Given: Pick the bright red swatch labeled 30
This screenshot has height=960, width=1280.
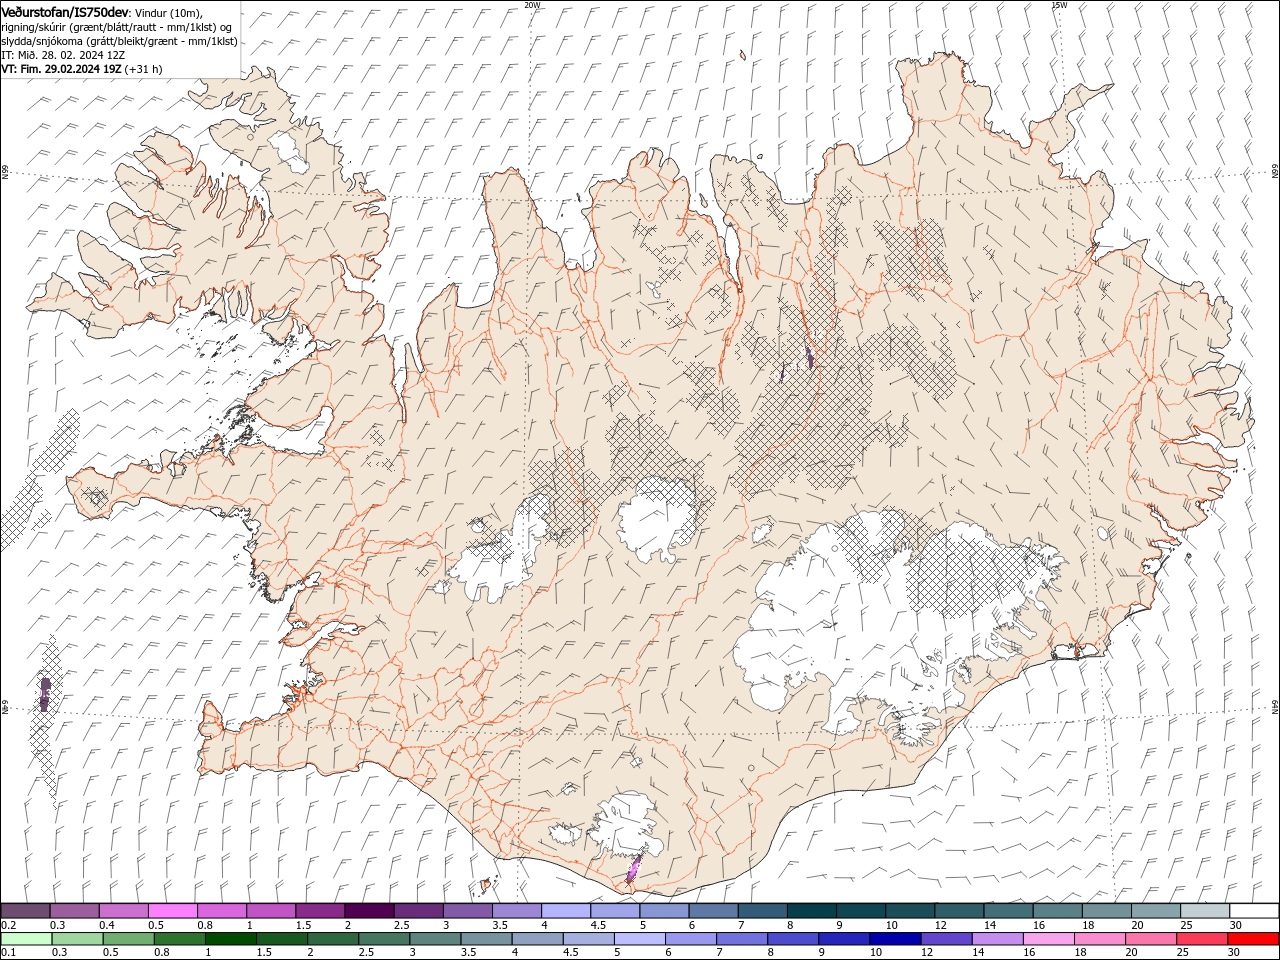Looking at the screenshot, I should pyautogui.click(x=1253, y=939).
